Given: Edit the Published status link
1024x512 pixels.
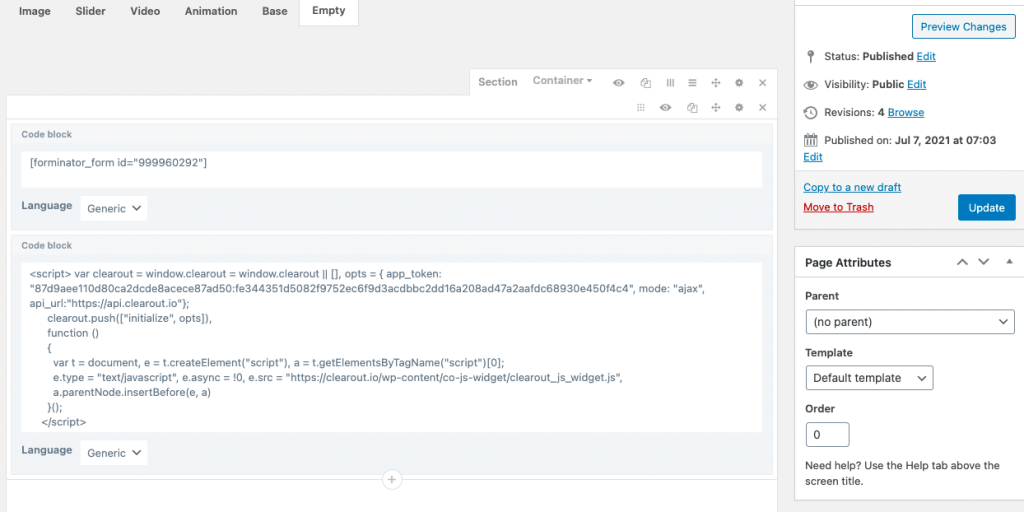Looking at the screenshot, I should pos(925,56).
